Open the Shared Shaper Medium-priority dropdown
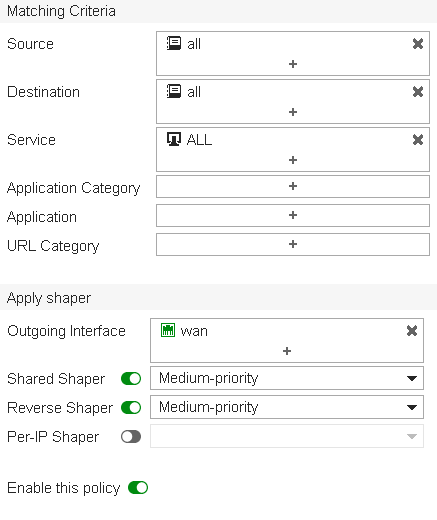Screen dimensions: 437x520 [x=287, y=378]
